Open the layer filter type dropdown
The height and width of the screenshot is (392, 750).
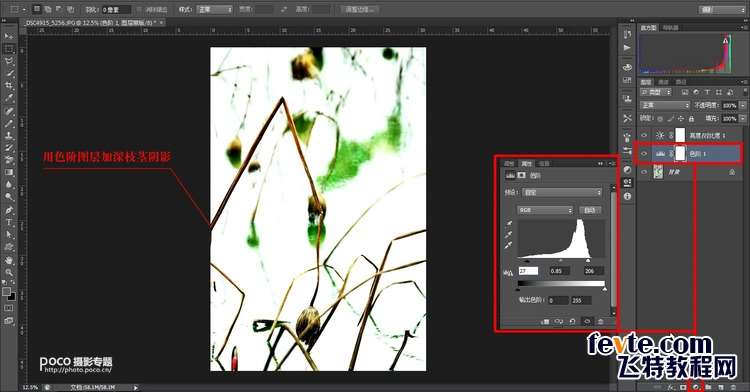pyautogui.click(x=656, y=92)
